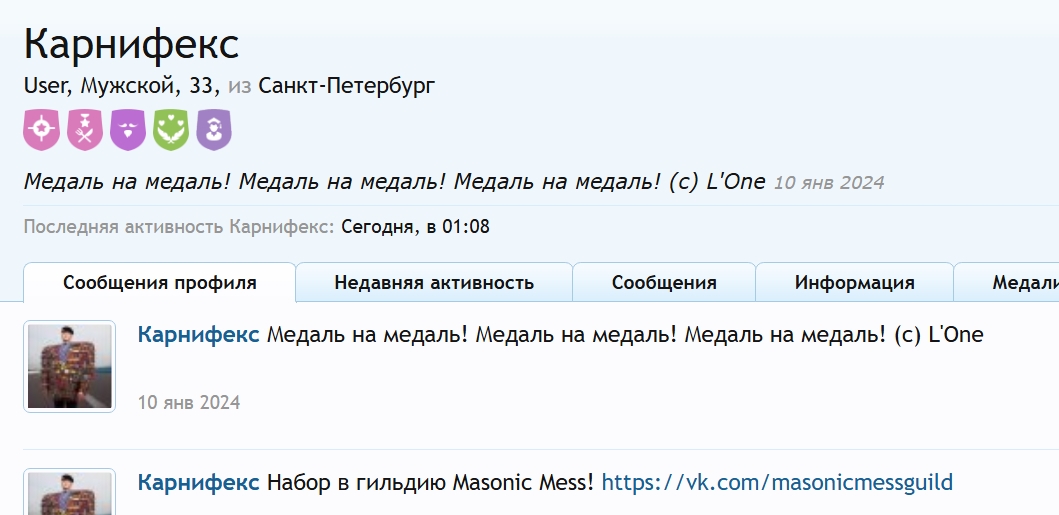The height and width of the screenshot is (515, 1059).
Task: Open the Недавняя активность tab
Action: tap(434, 282)
